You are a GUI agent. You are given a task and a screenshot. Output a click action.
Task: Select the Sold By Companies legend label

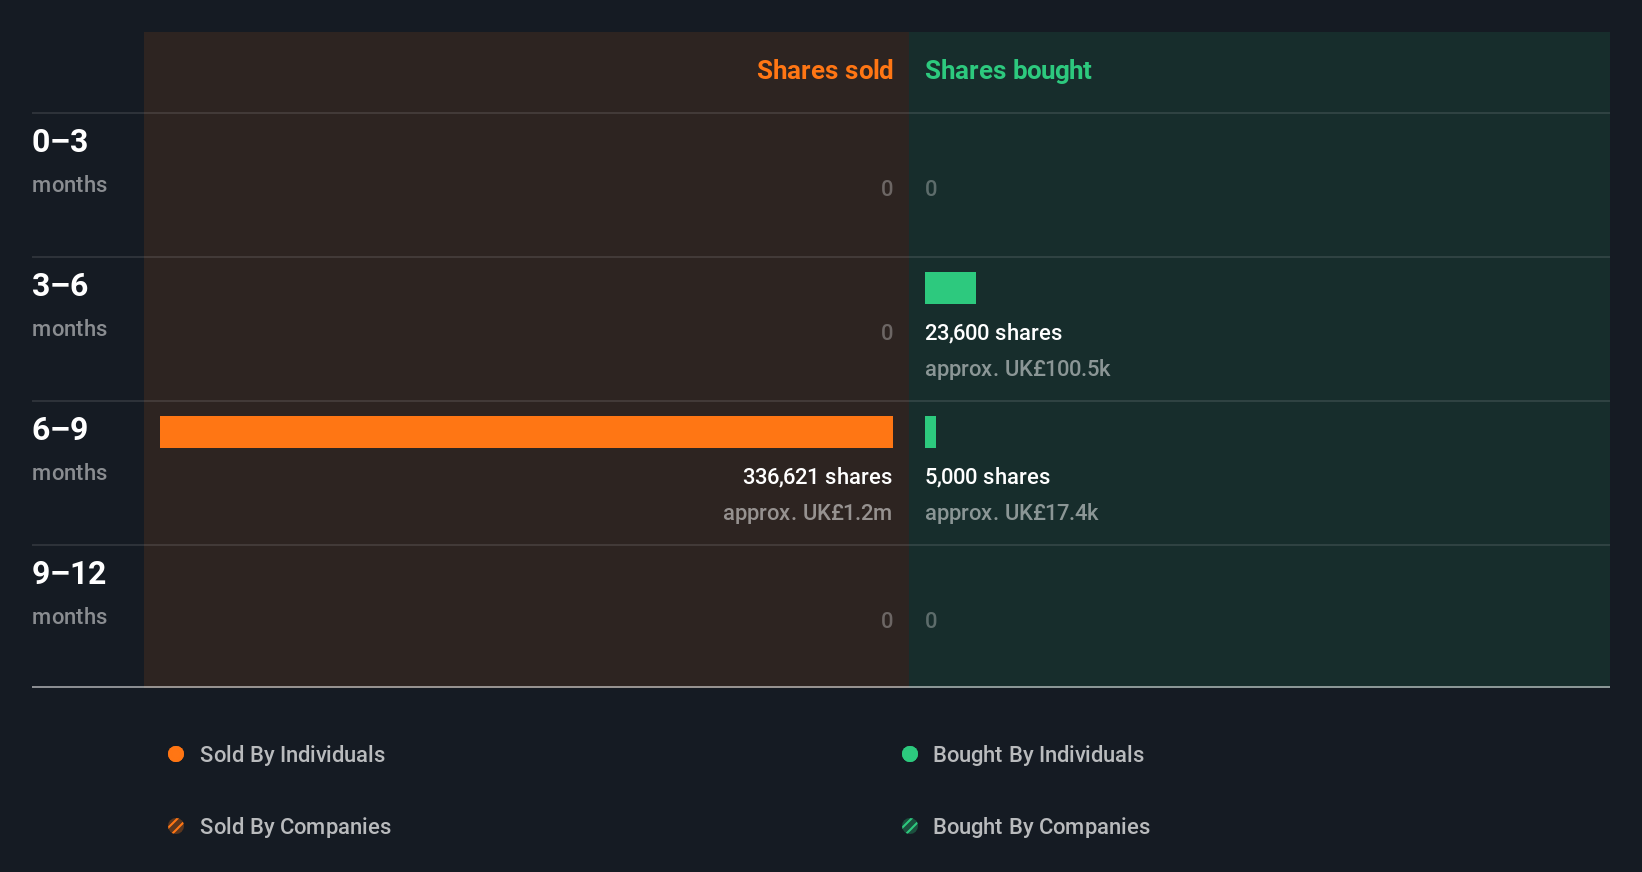295,826
